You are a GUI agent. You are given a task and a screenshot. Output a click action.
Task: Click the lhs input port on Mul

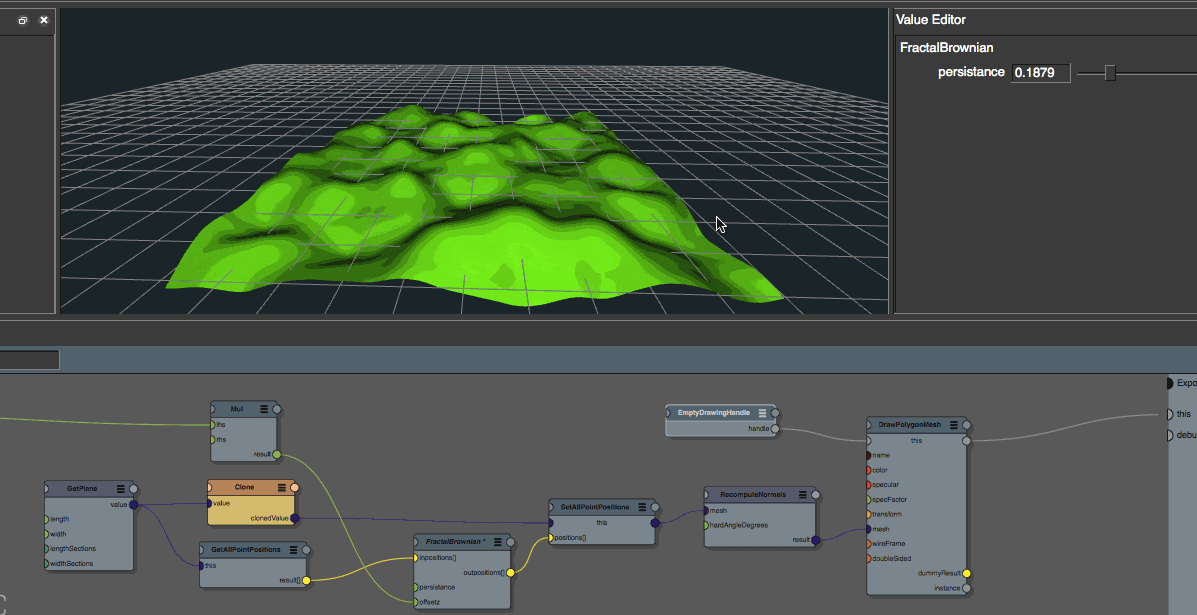[x=213, y=425]
